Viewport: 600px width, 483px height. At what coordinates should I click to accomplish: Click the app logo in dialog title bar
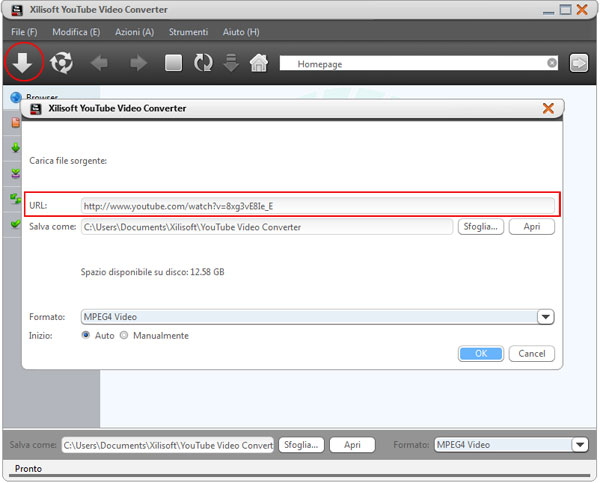36,109
